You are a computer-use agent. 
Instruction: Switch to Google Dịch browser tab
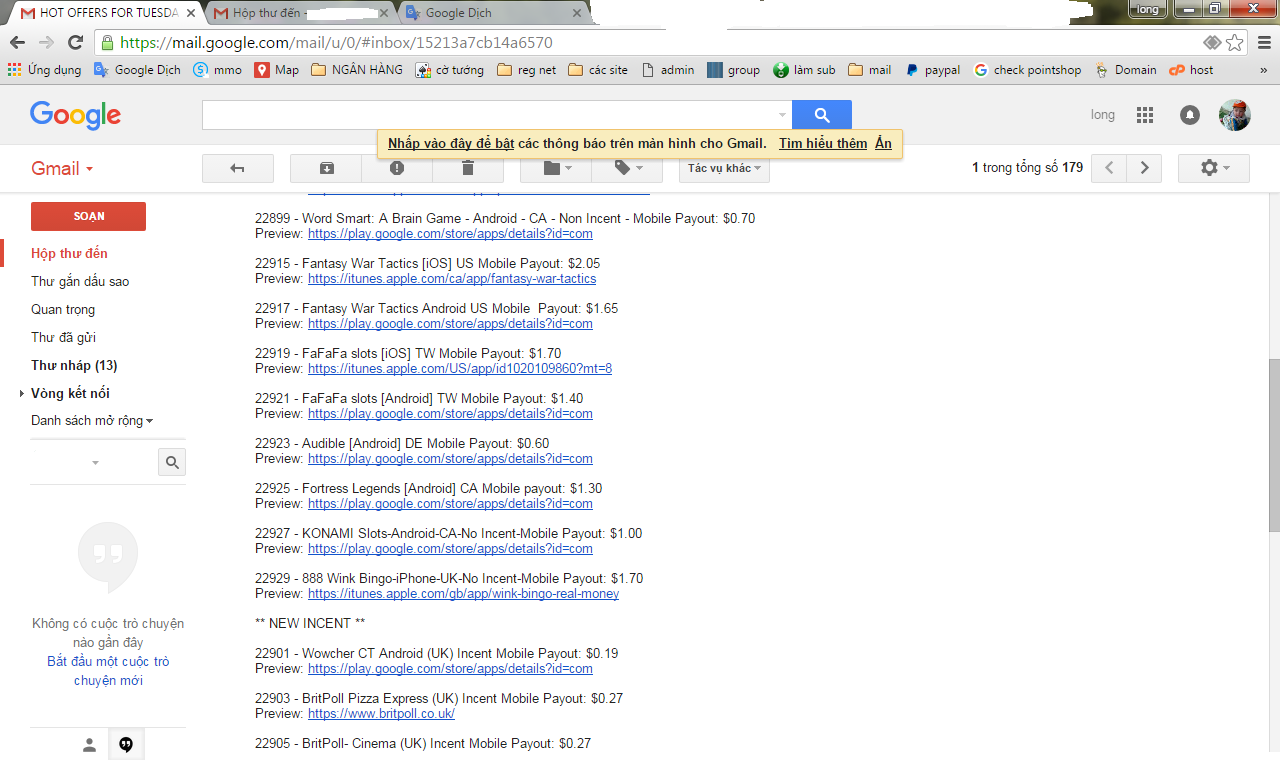[490, 13]
